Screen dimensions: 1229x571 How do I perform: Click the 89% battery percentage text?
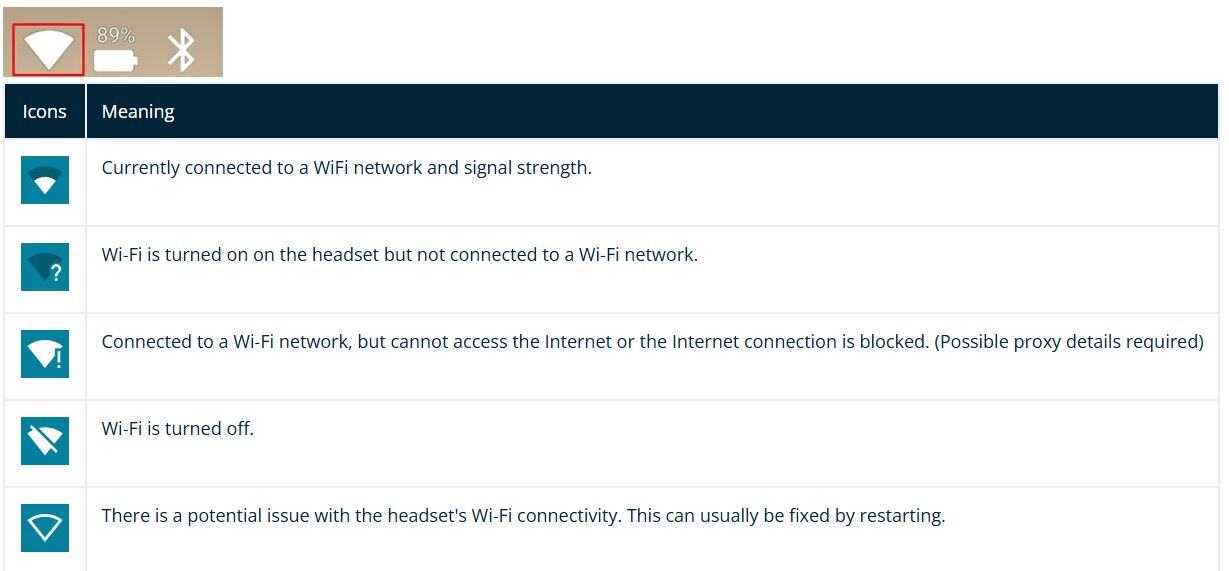point(116,35)
